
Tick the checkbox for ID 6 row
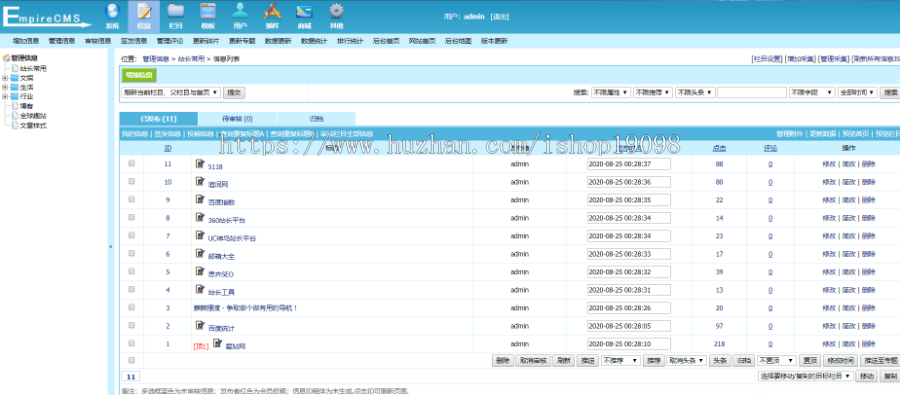pyautogui.click(x=131, y=253)
